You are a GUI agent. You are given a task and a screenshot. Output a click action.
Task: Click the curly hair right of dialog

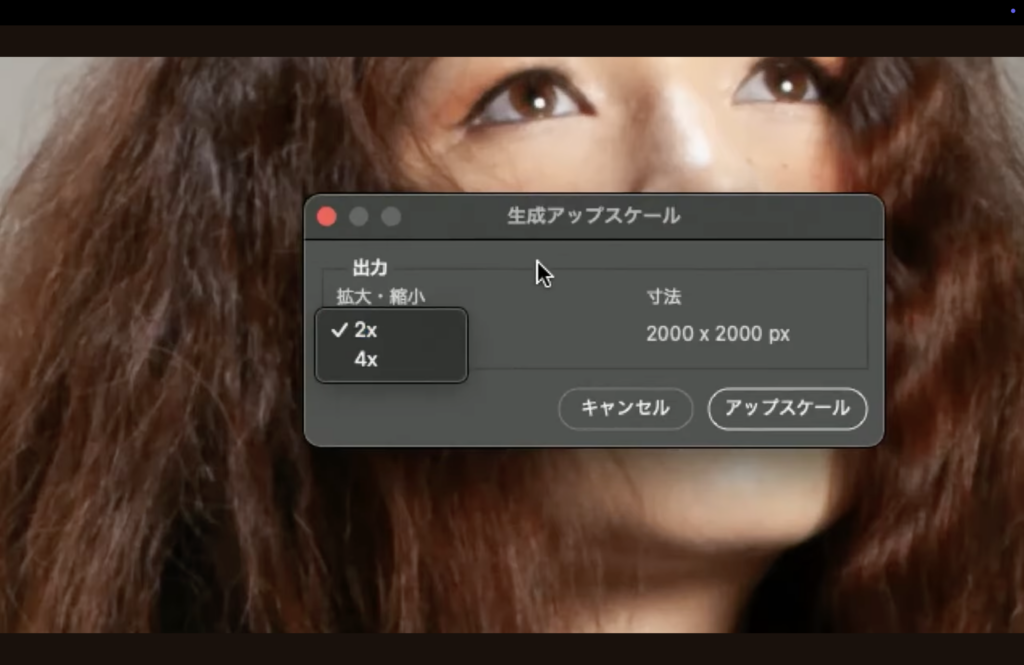(950, 350)
